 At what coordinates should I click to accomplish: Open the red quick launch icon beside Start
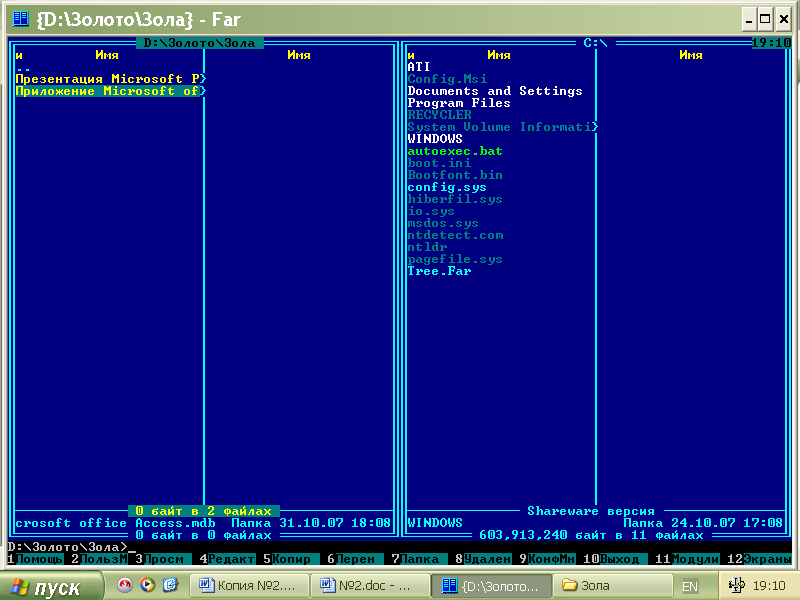pos(124,585)
